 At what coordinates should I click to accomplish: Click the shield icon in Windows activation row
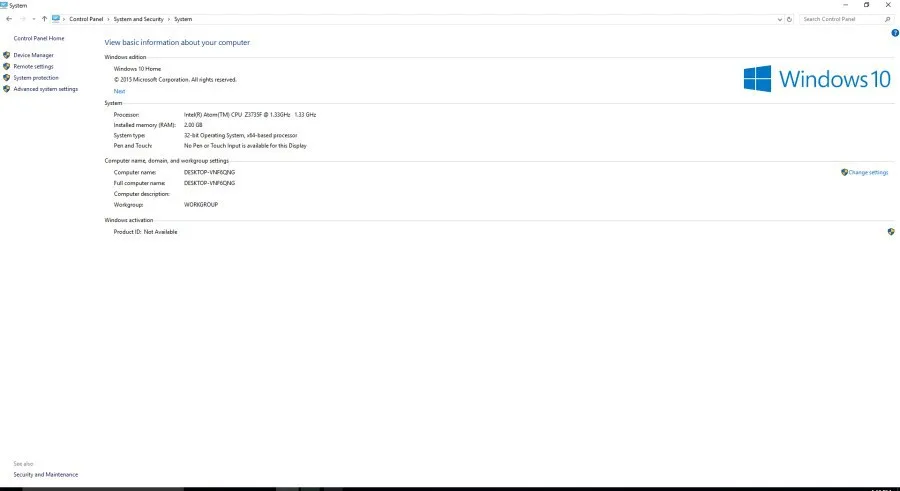(891, 232)
